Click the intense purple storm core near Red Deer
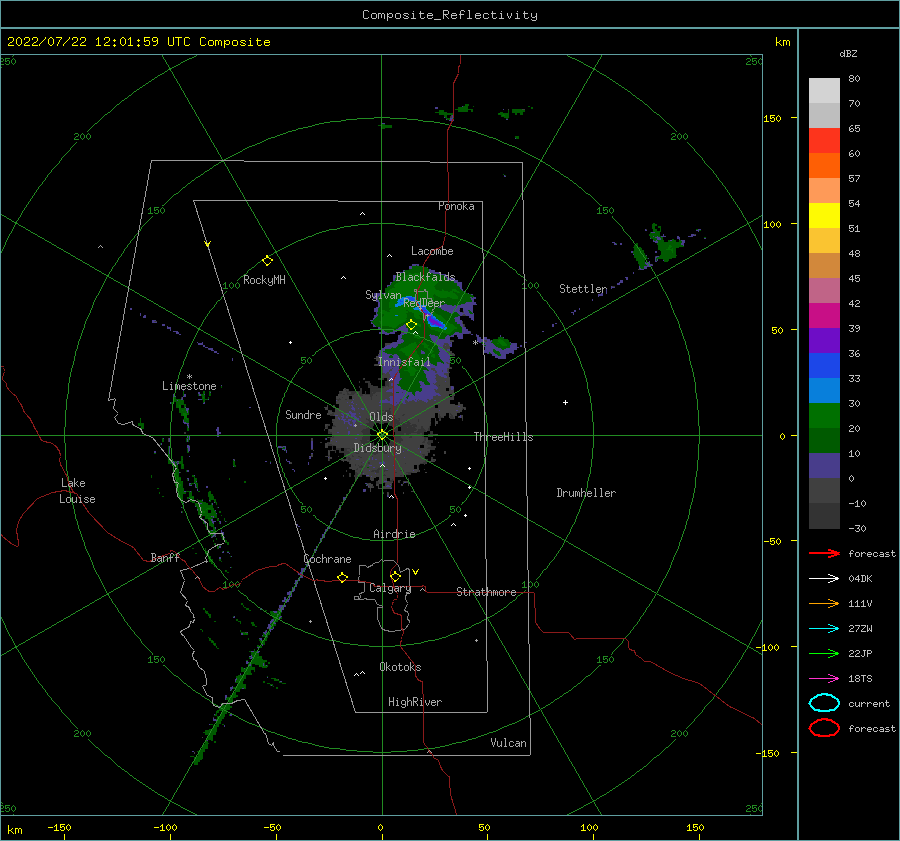900x841 pixels. [x=436, y=322]
